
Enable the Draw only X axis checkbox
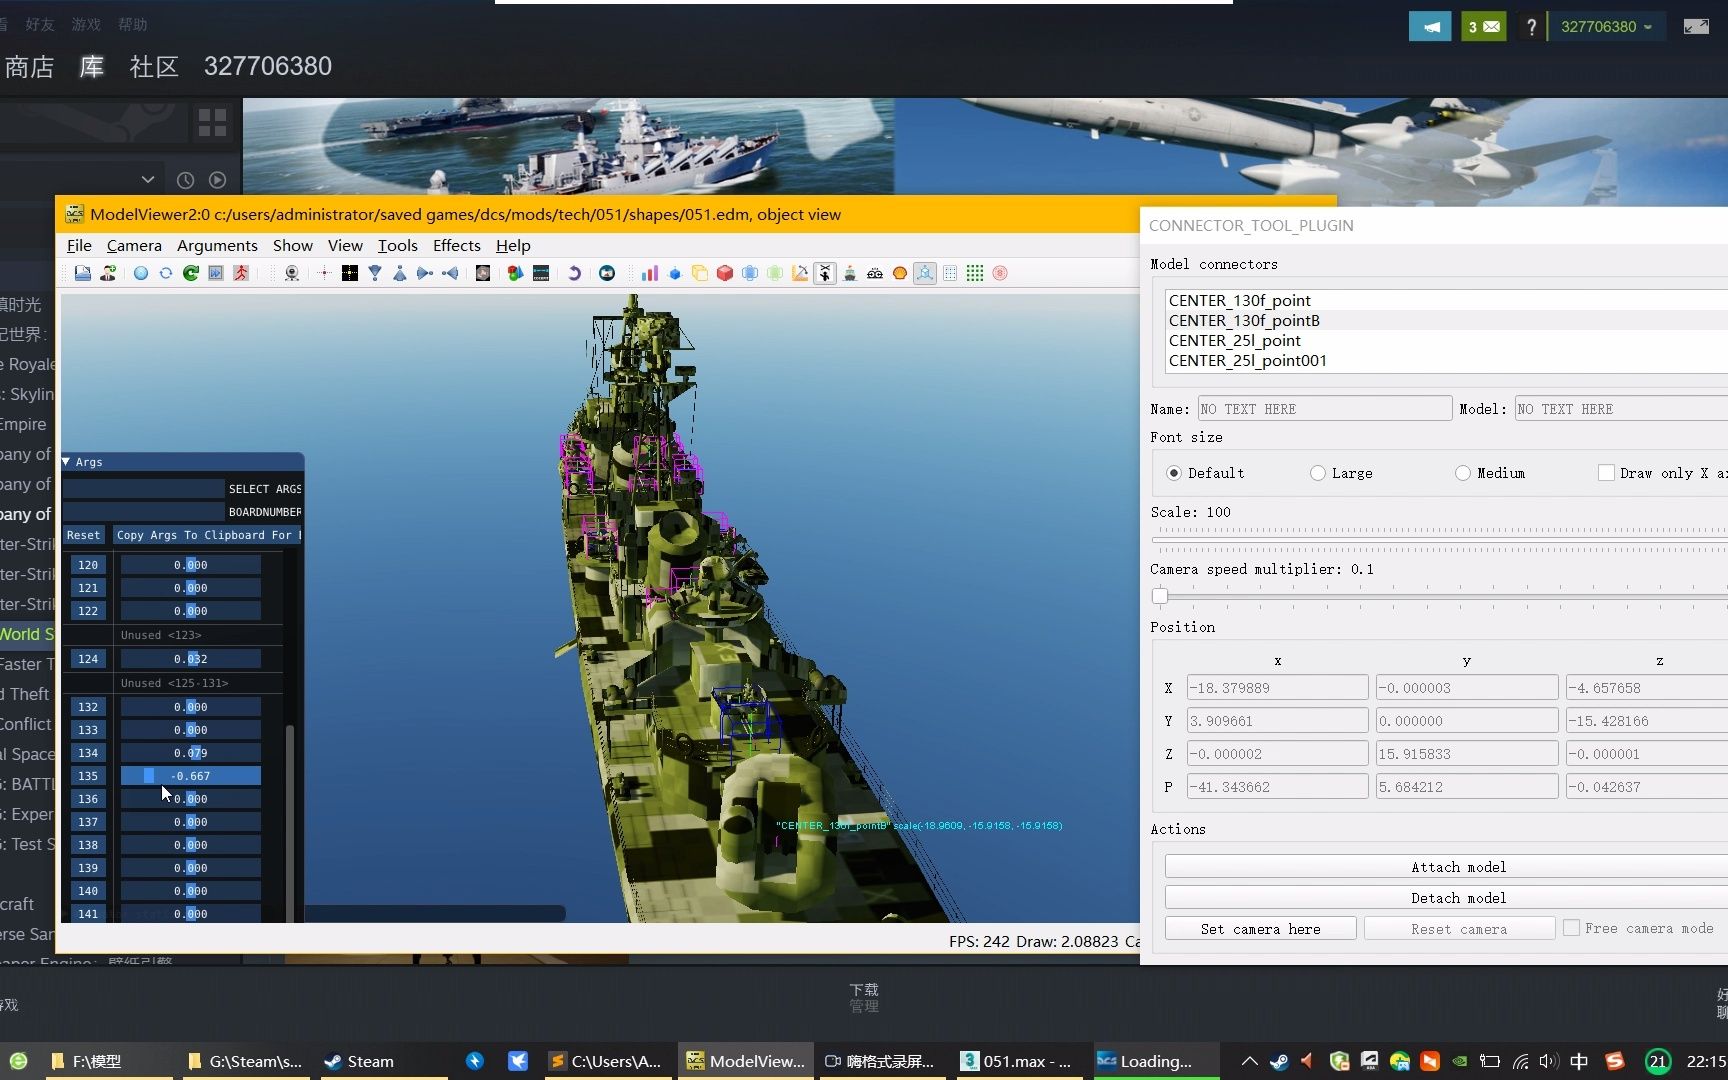(x=1607, y=472)
